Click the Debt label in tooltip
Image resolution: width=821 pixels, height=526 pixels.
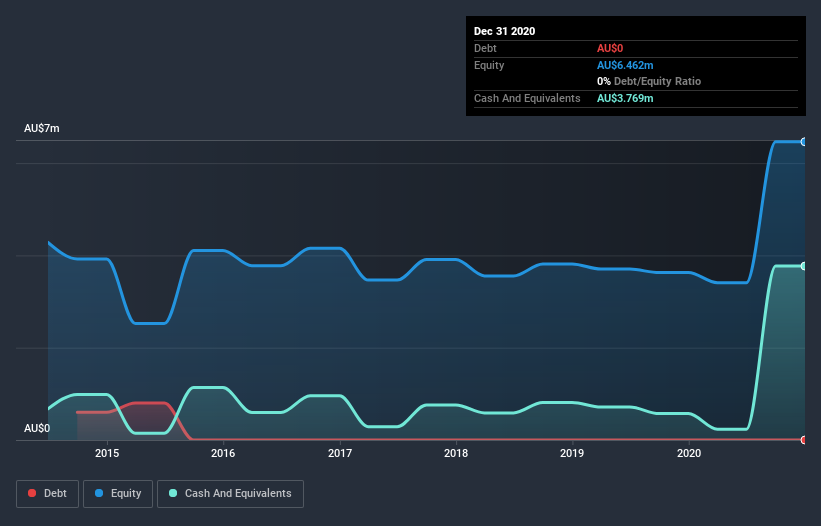pos(485,48)
